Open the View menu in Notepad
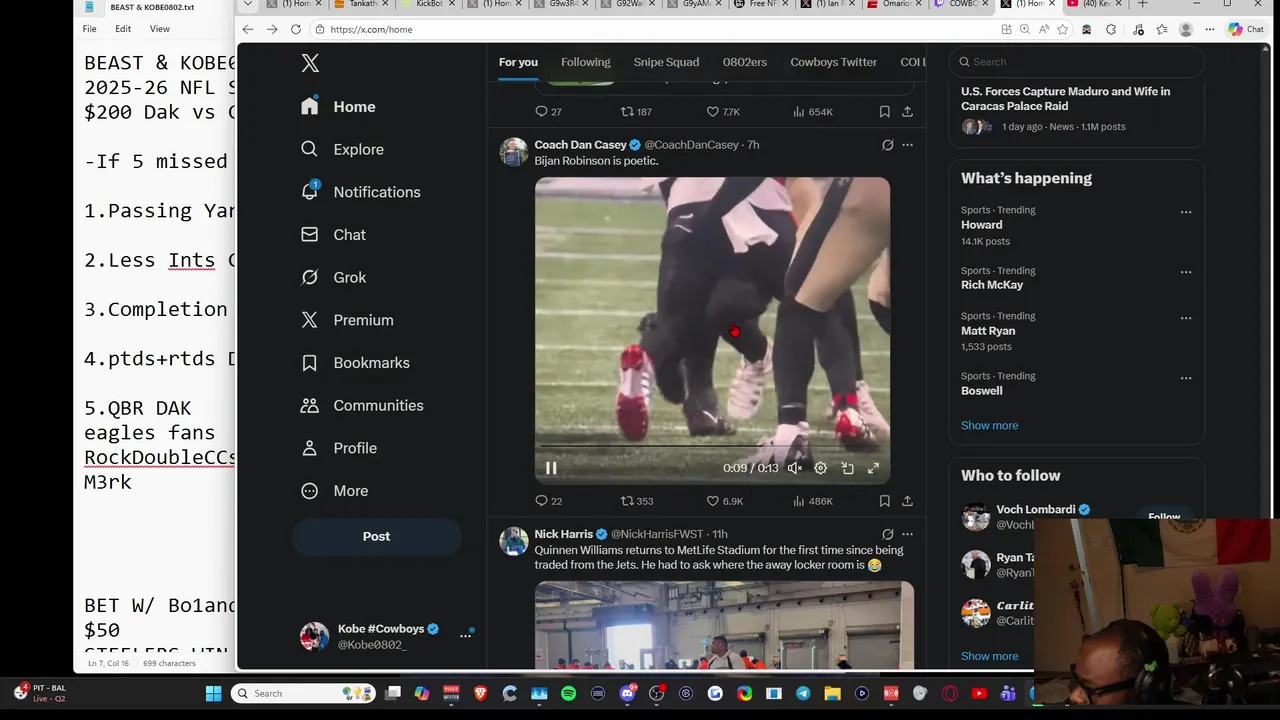This screenshot has width=1280, height=720. click(159, 29)
